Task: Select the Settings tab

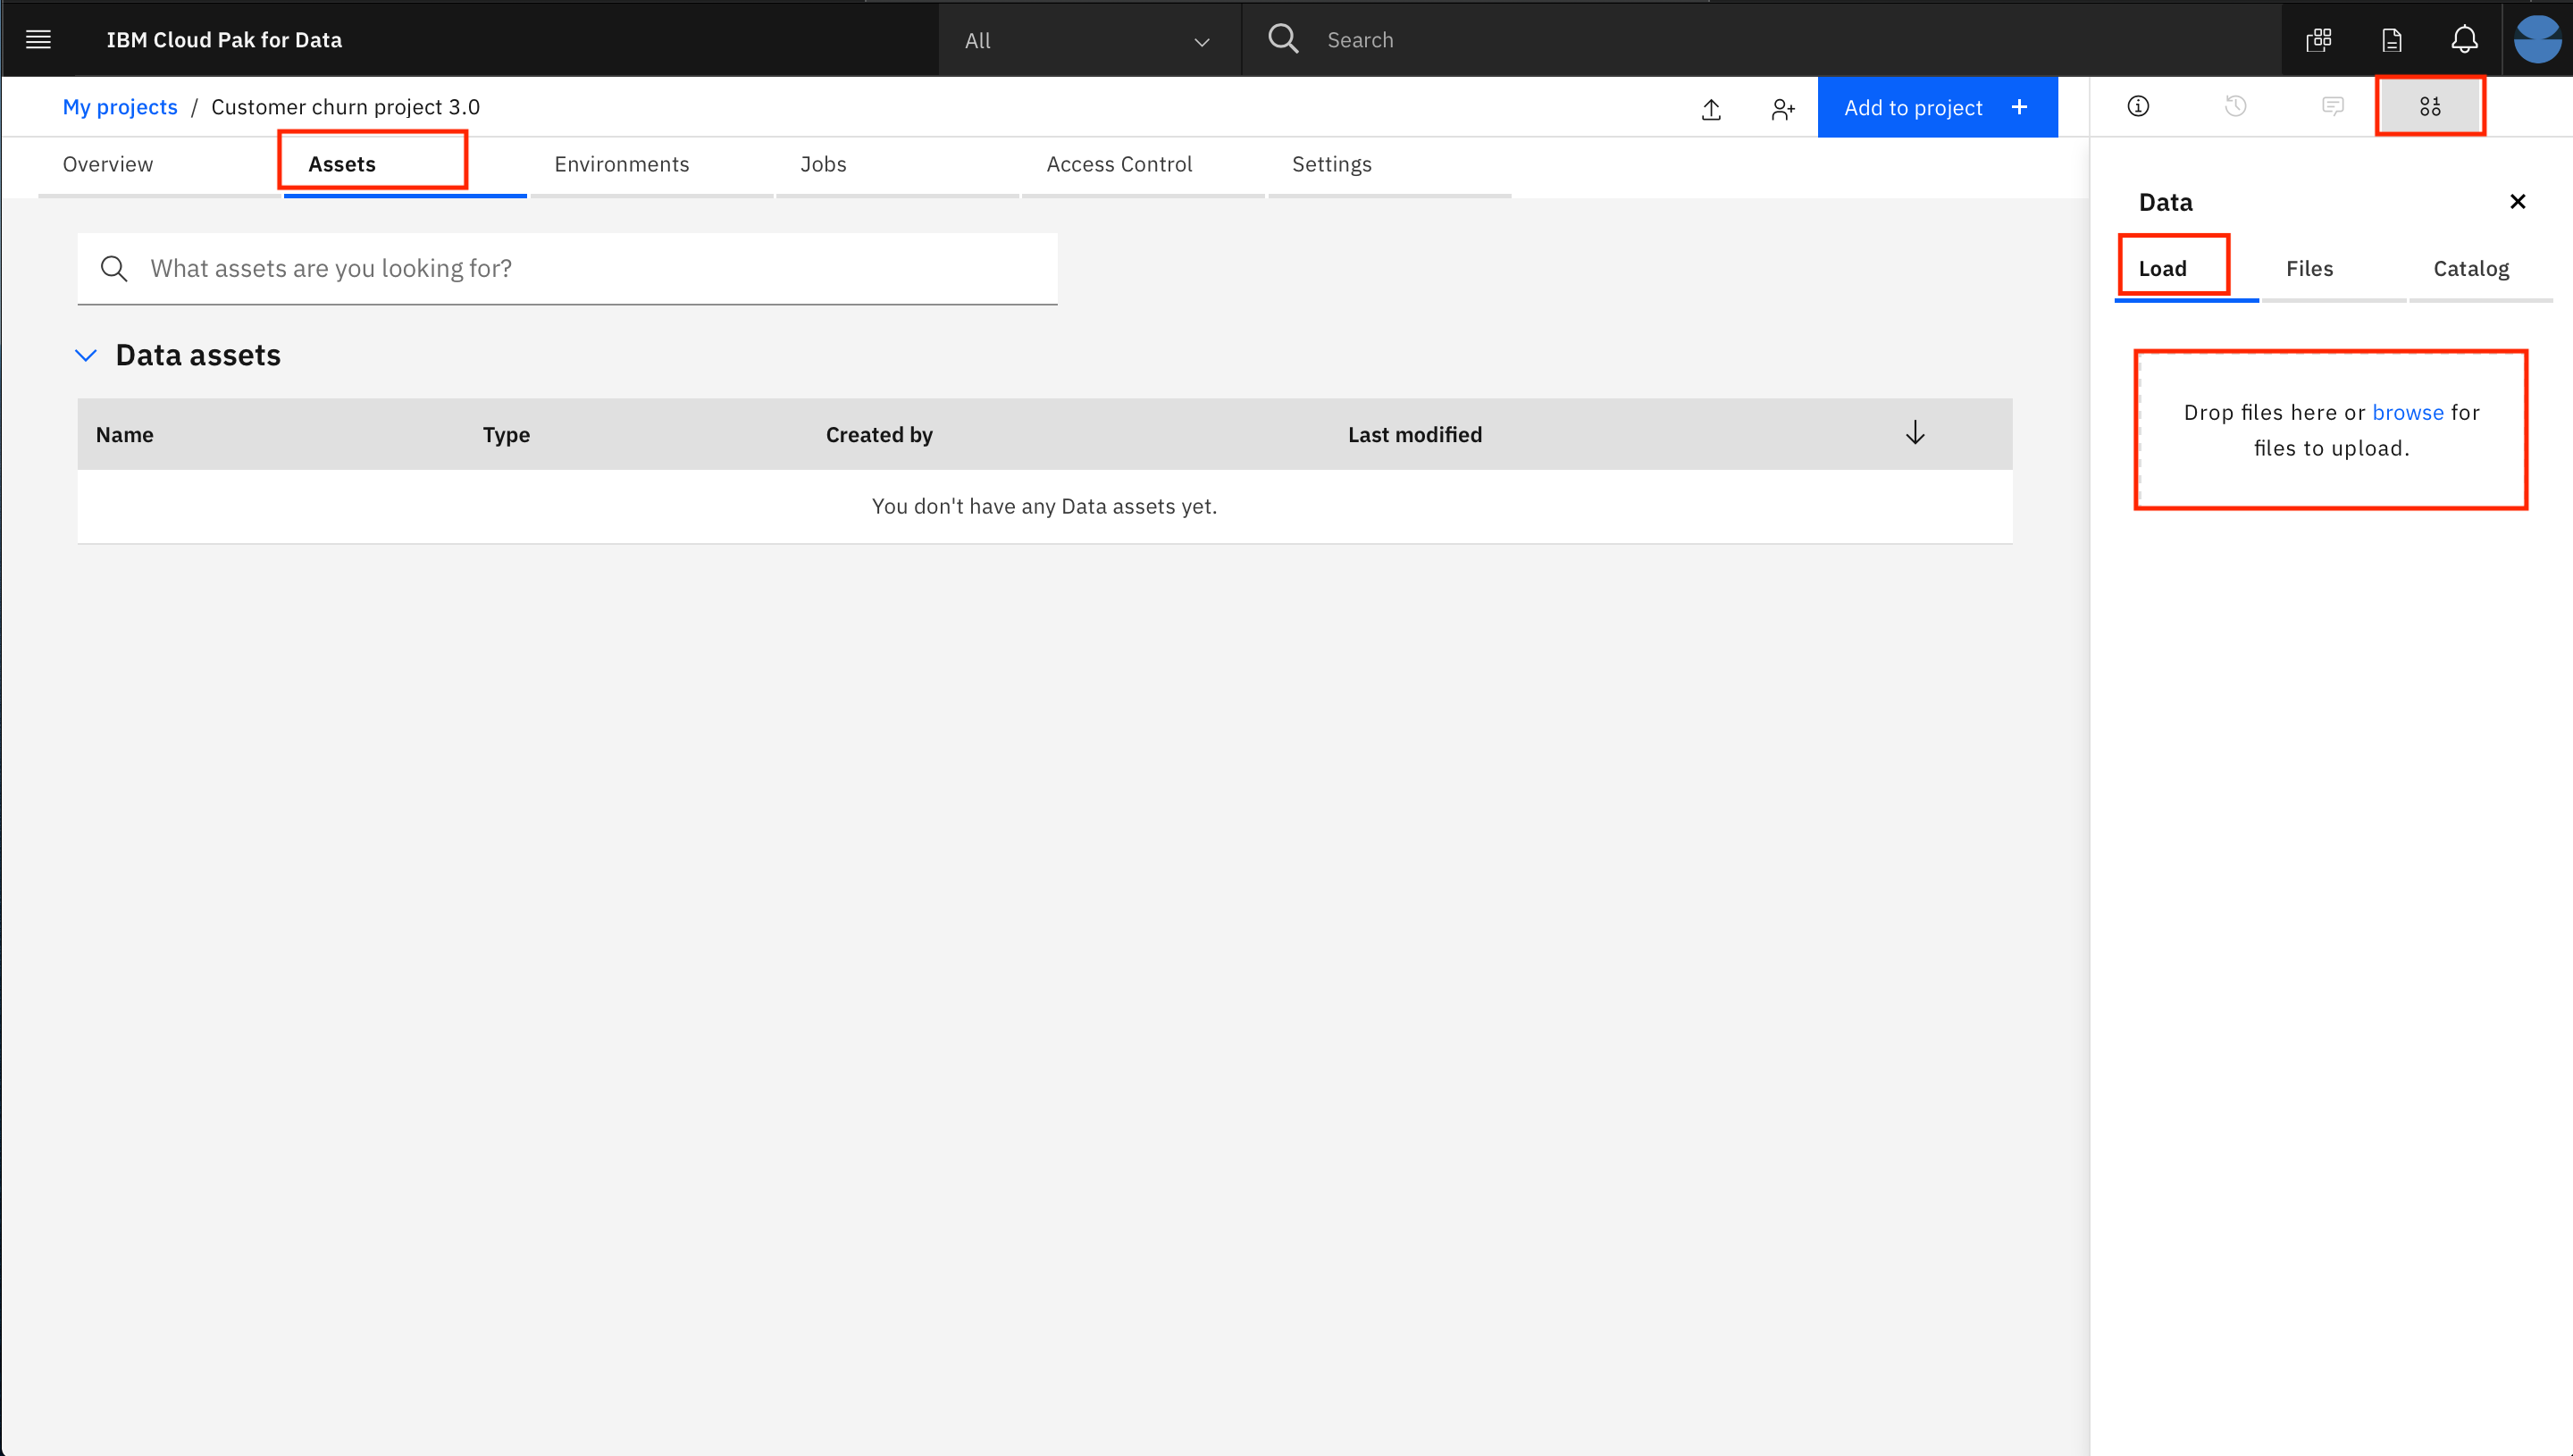Action: [x=1330, y=163]
